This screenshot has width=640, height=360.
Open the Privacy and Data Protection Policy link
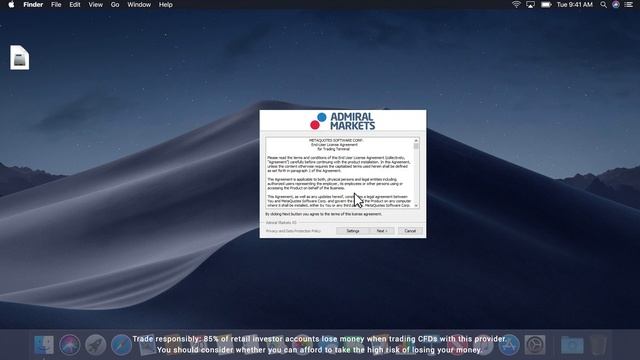click(293, 231)
